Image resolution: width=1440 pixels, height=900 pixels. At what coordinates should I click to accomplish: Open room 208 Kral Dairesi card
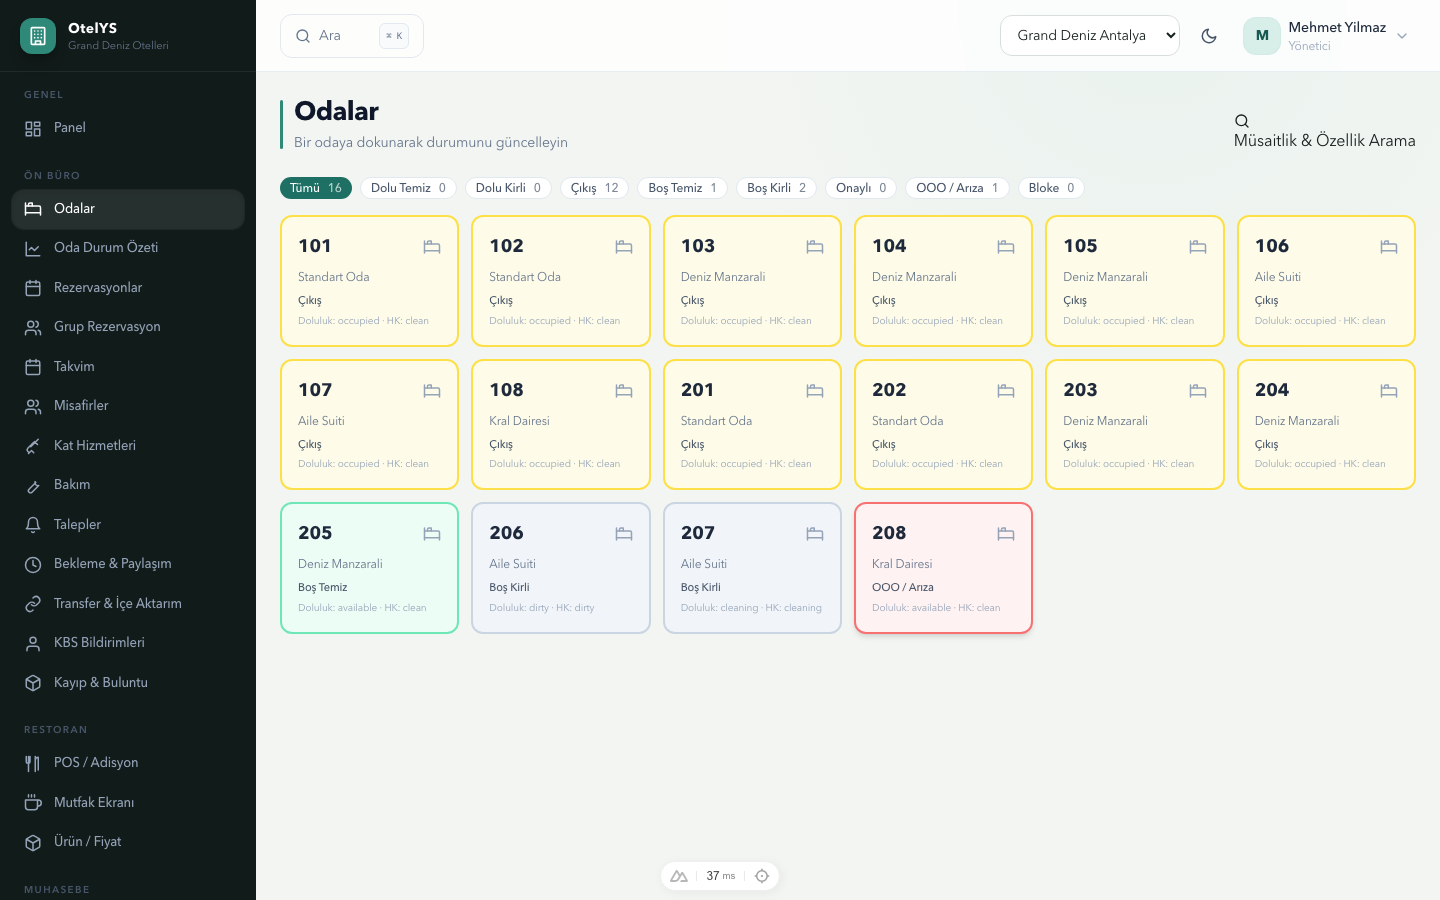943,568
